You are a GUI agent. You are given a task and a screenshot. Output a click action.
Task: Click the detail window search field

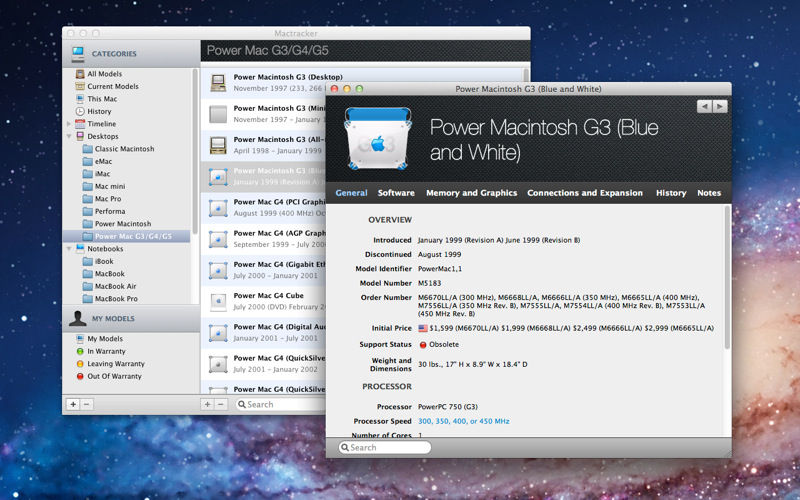[x=385, y=447]
